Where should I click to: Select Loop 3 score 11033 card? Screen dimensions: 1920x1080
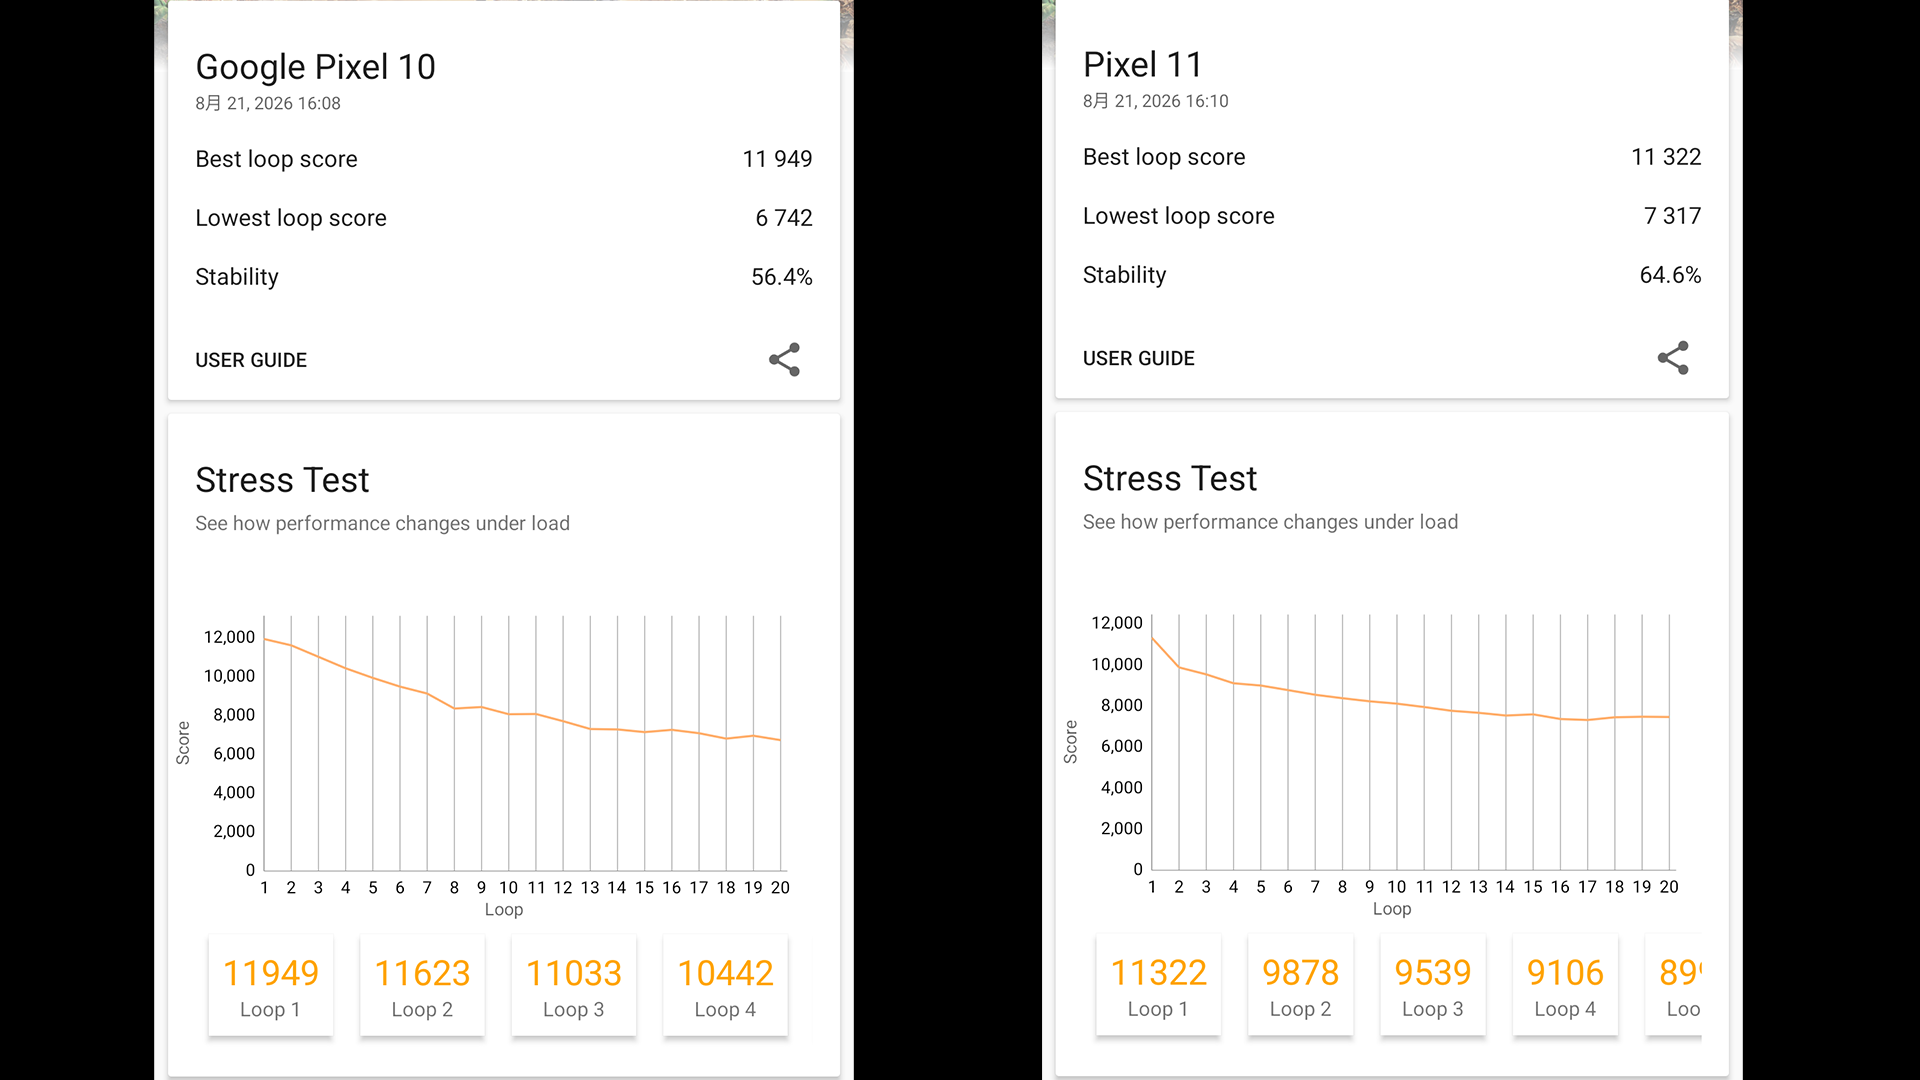(x=574, y=986)
